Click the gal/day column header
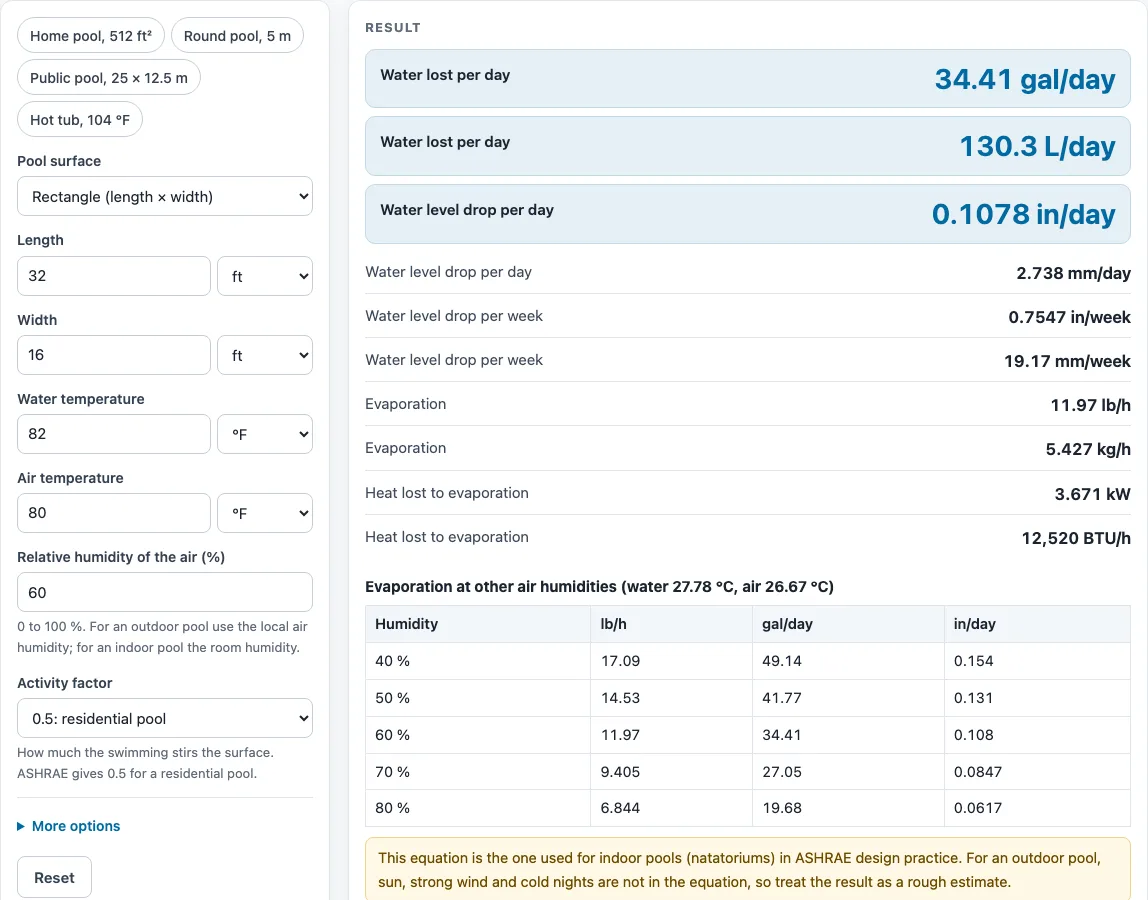The image size is (1148, 900). tap(849, 624)
